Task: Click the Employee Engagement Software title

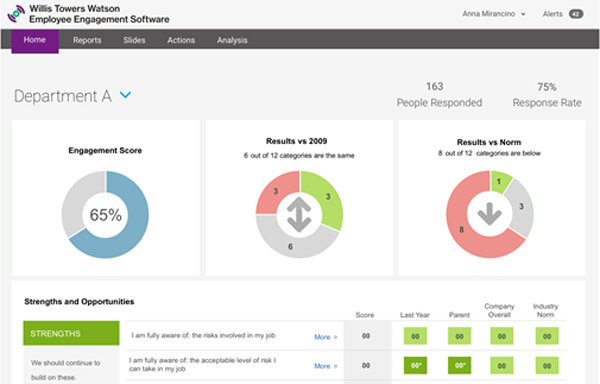Action: pyautogui.click(x=99, y=19)
